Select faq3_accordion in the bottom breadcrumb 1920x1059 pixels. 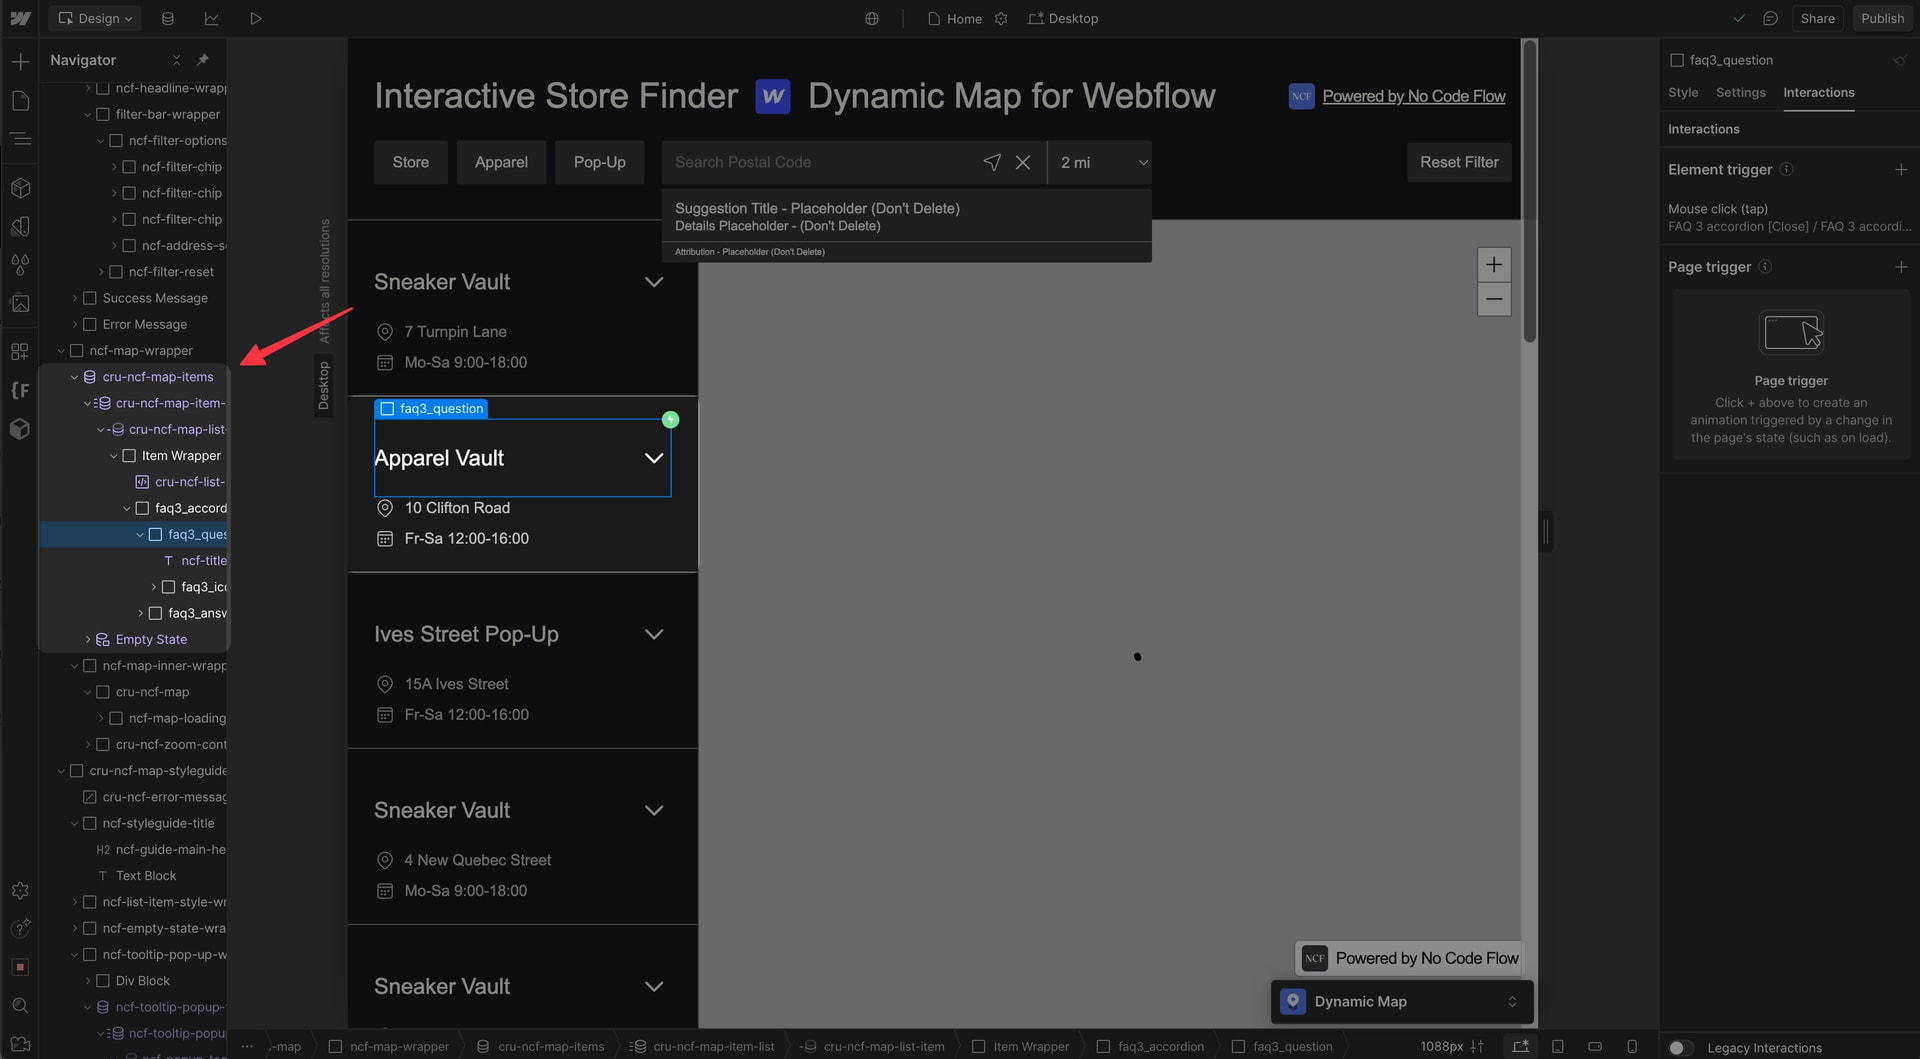[x=1151, y=1046]
